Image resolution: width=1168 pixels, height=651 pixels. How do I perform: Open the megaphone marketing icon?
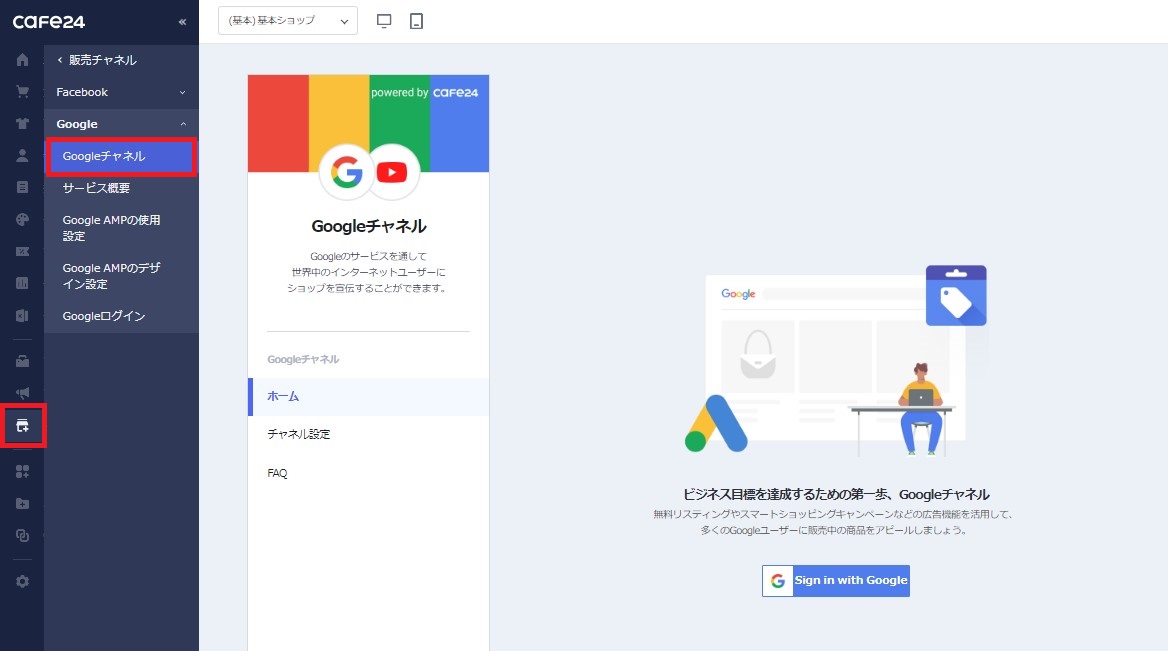coord(22,393)
